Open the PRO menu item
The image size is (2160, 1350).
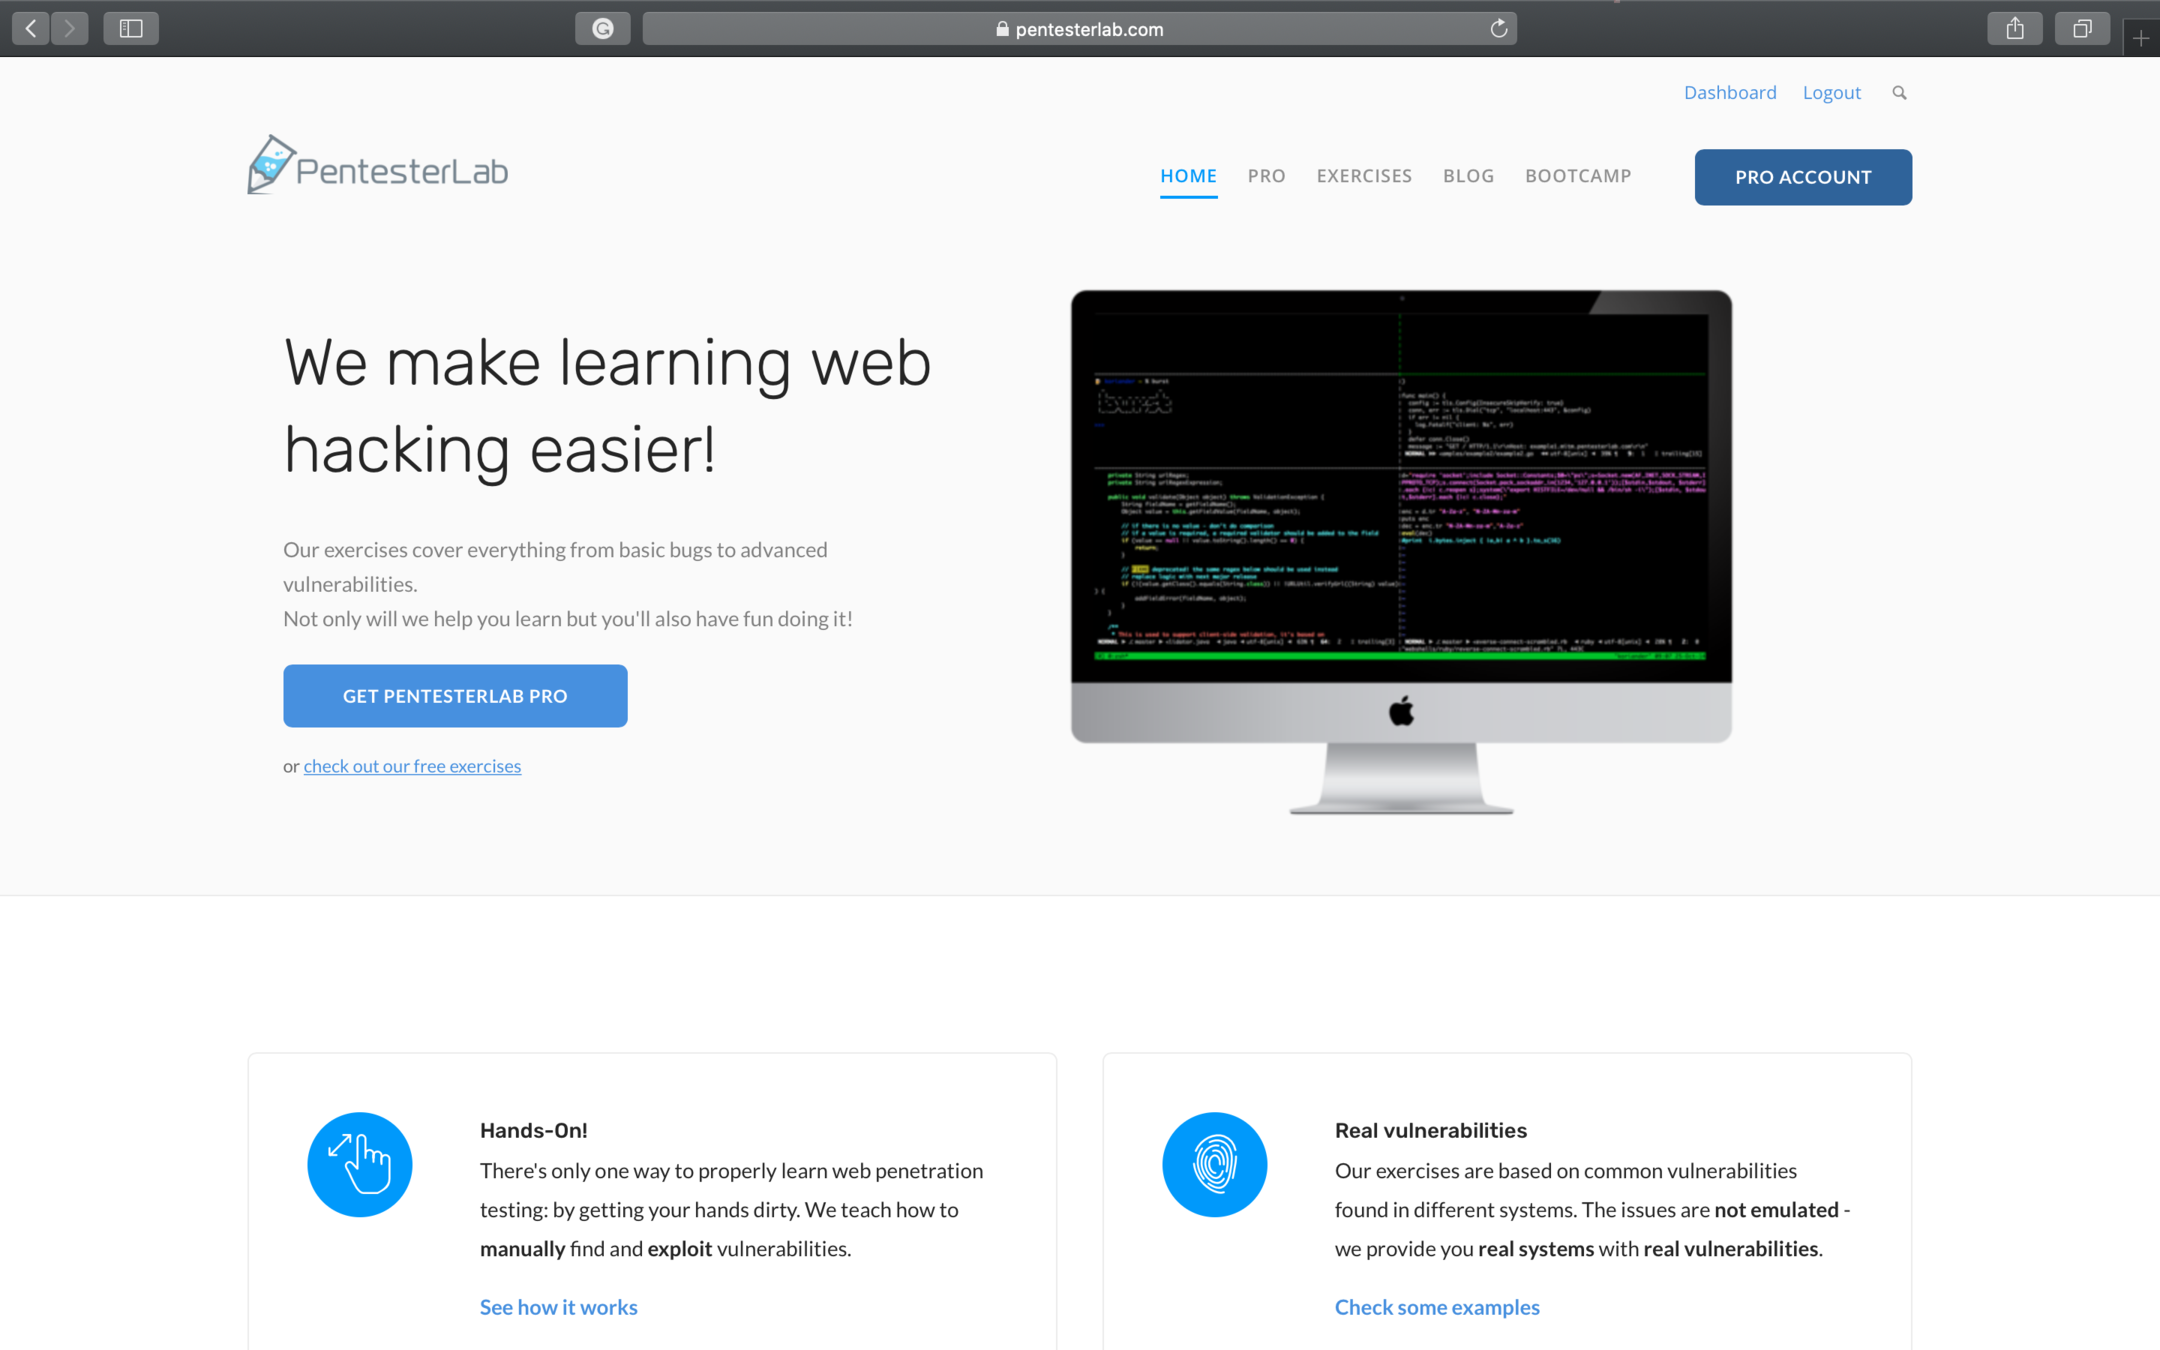pyautogui.click(x=1266, y=176)
